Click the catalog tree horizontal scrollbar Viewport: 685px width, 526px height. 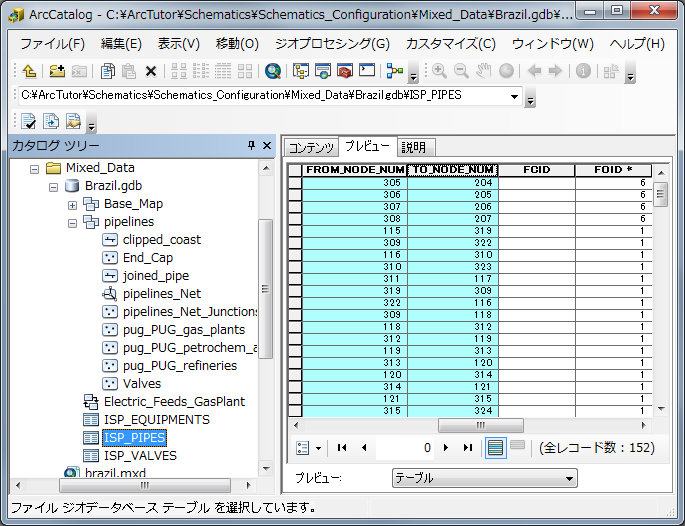click(x=145, y=485)
